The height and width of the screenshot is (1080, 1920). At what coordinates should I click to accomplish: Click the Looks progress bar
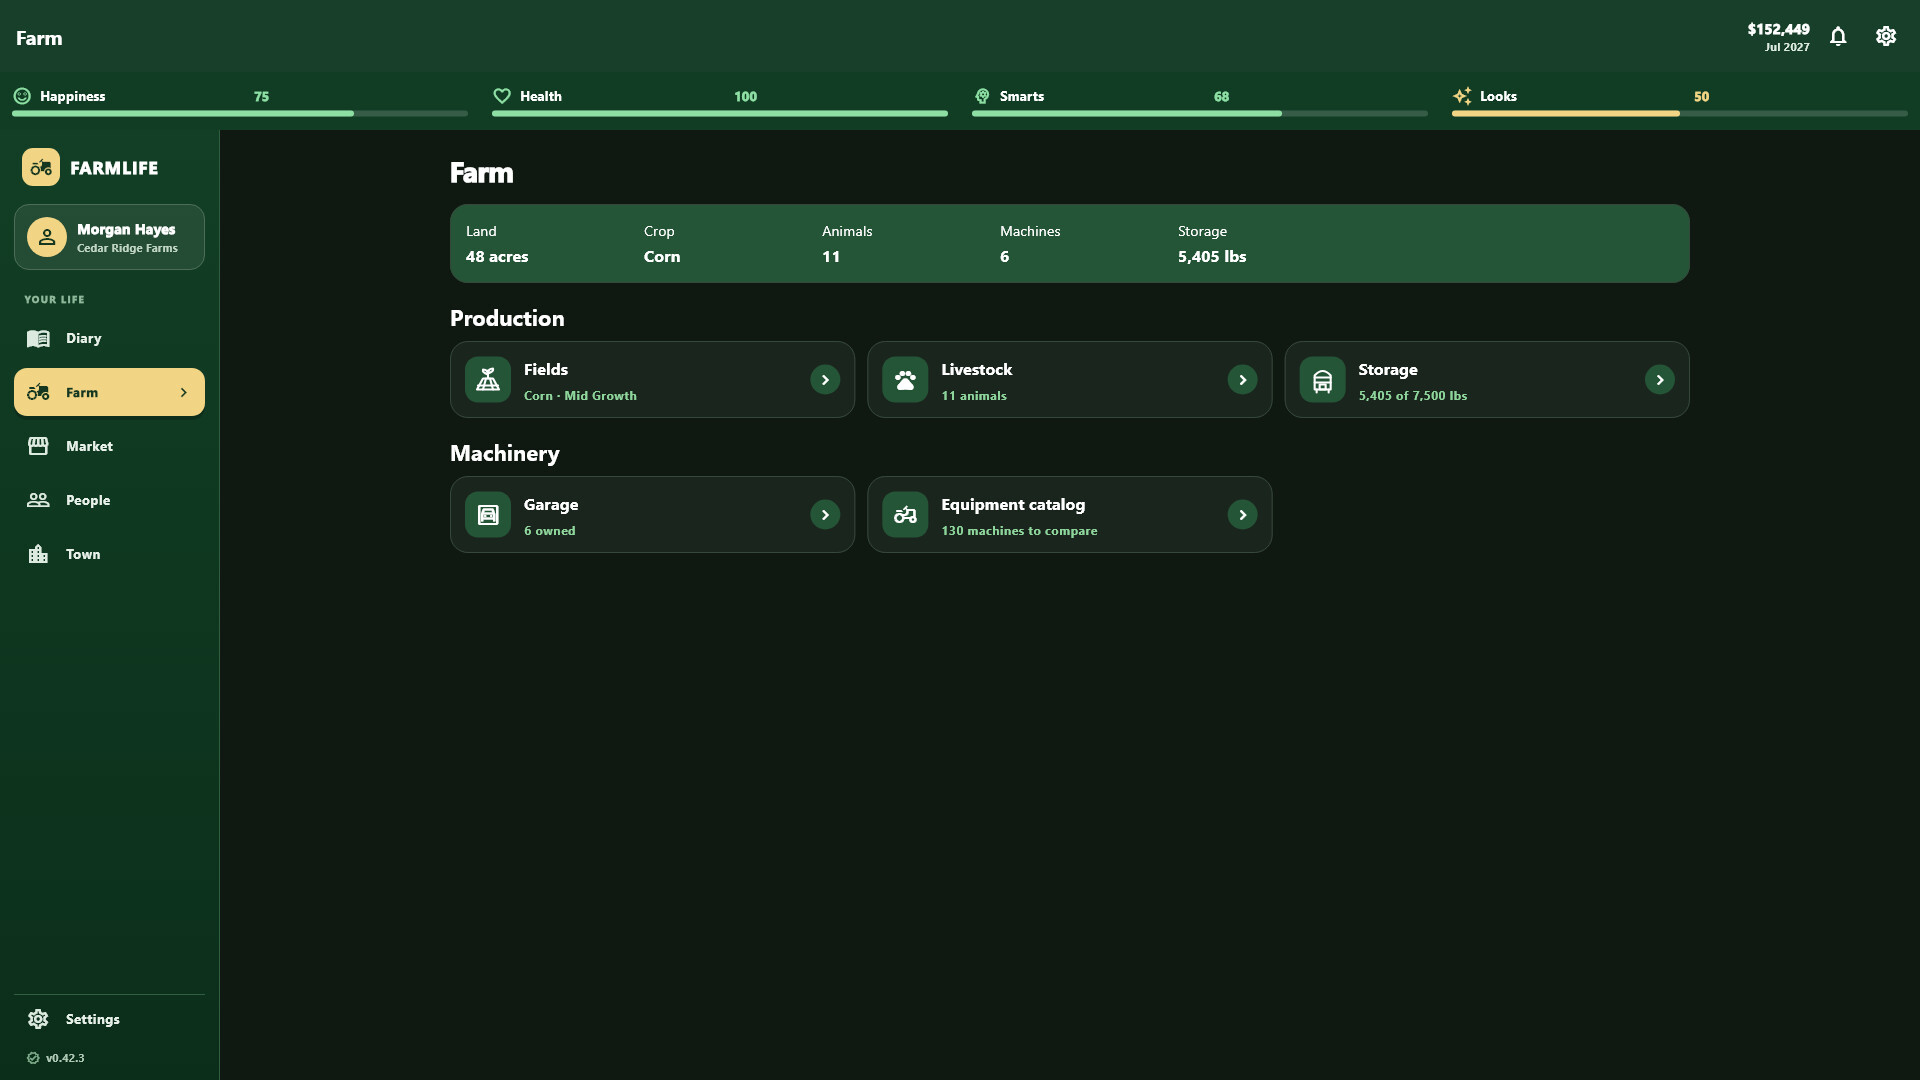1680,114
